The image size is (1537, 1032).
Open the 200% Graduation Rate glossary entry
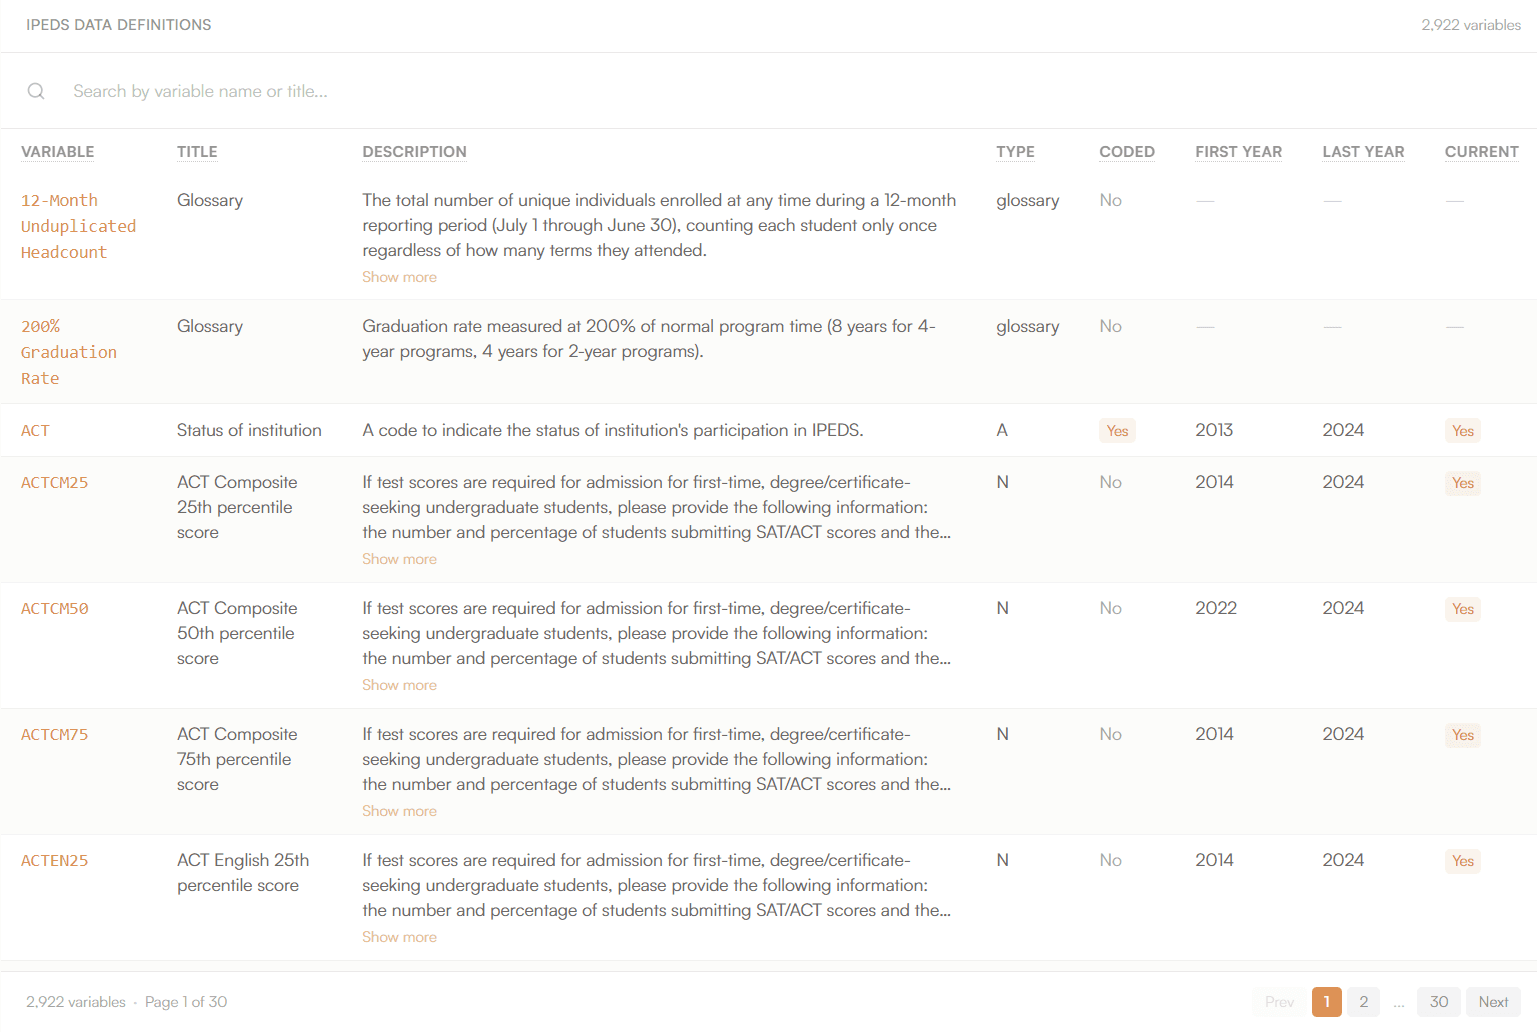69,352
